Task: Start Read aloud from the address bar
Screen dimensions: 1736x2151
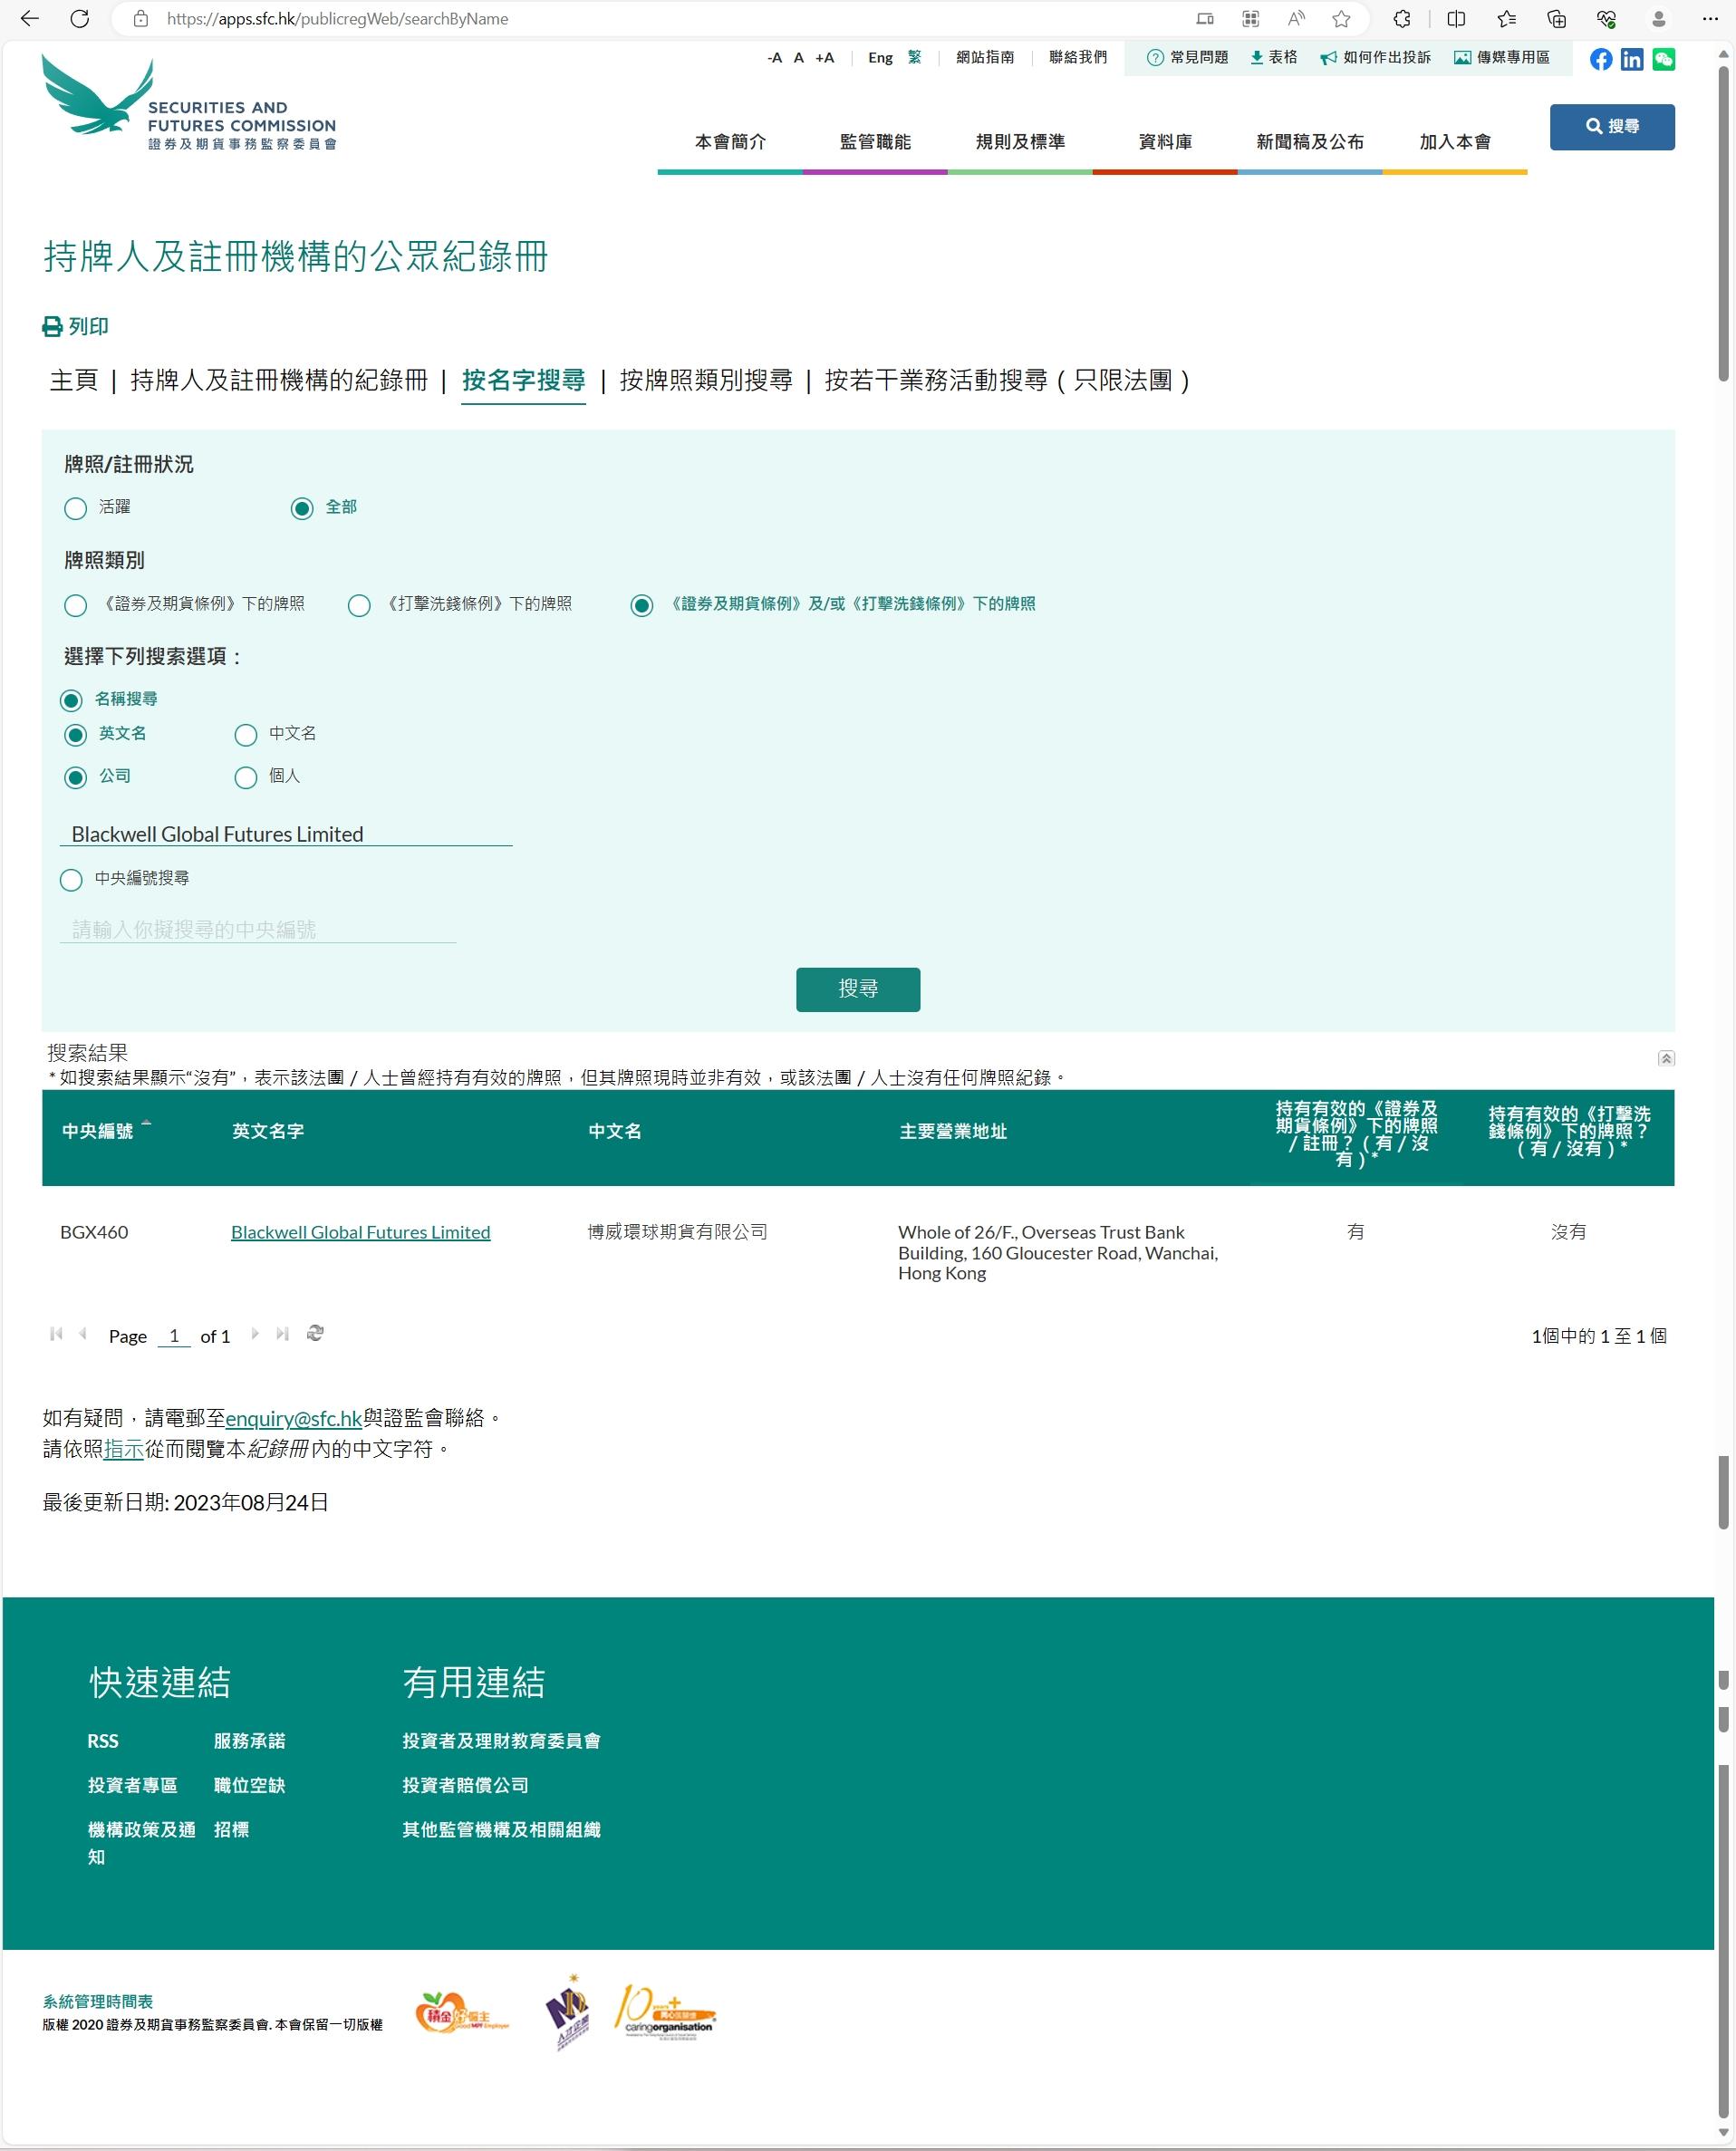Action: point(1296,18)
